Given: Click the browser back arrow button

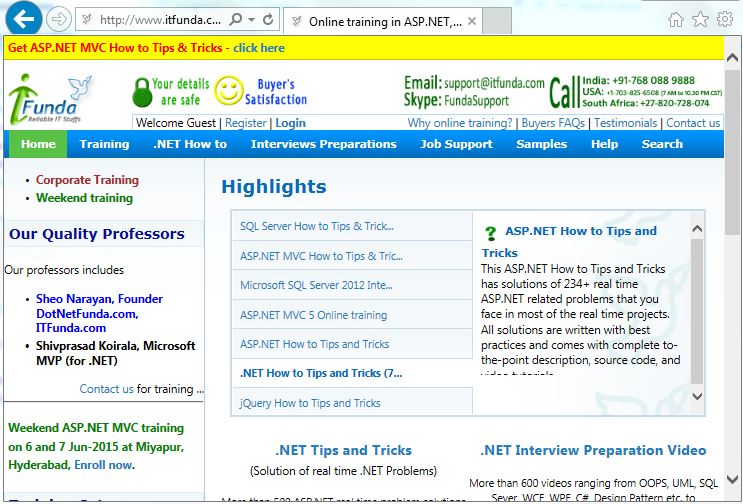Looking at the screenshot, I should (24, 19).
